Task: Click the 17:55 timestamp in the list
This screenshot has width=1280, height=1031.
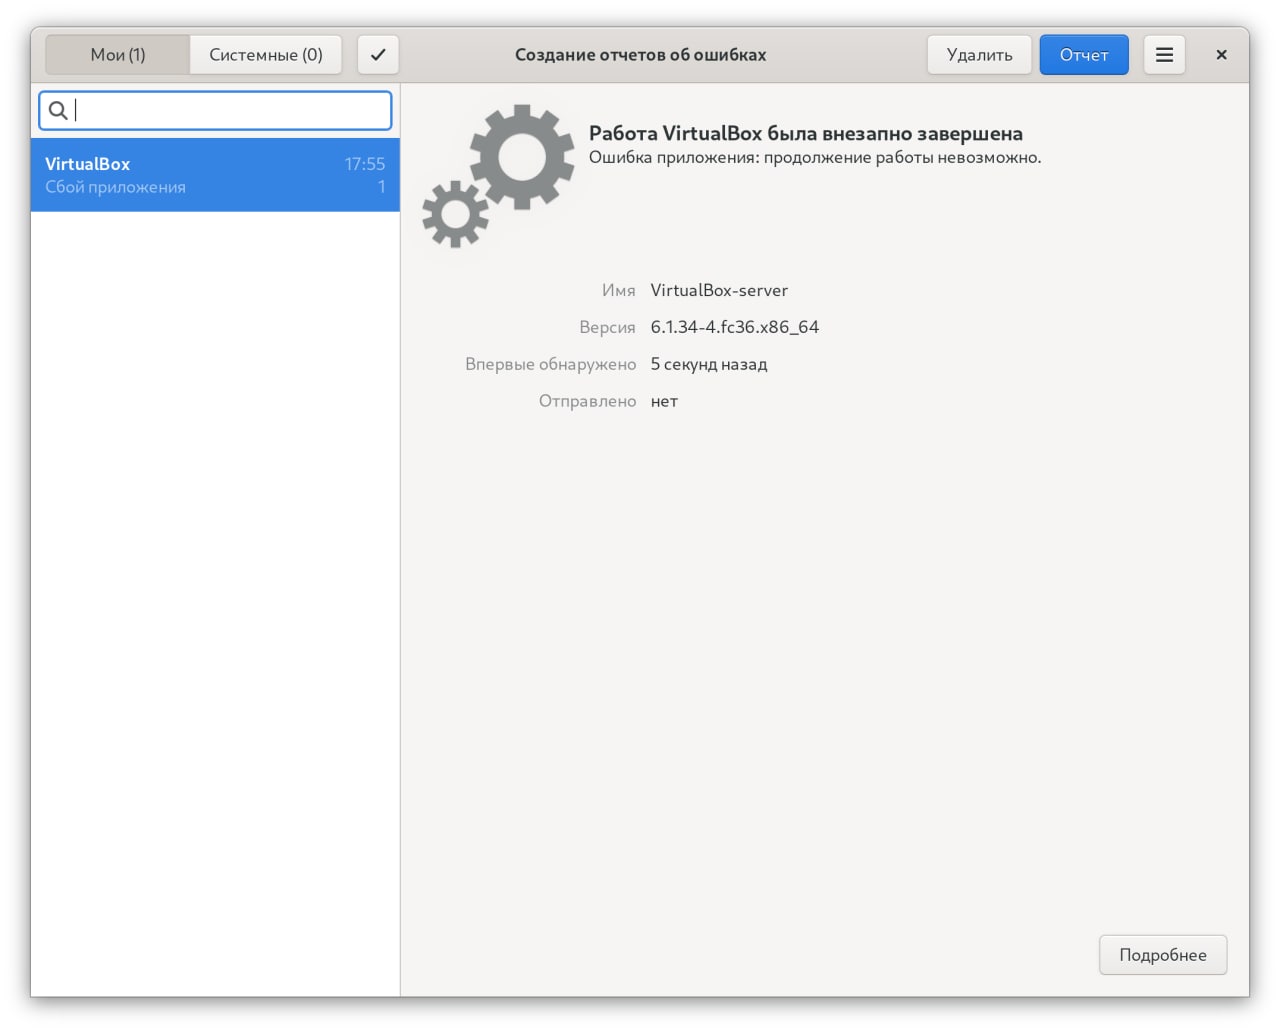Action: (364, 164)
